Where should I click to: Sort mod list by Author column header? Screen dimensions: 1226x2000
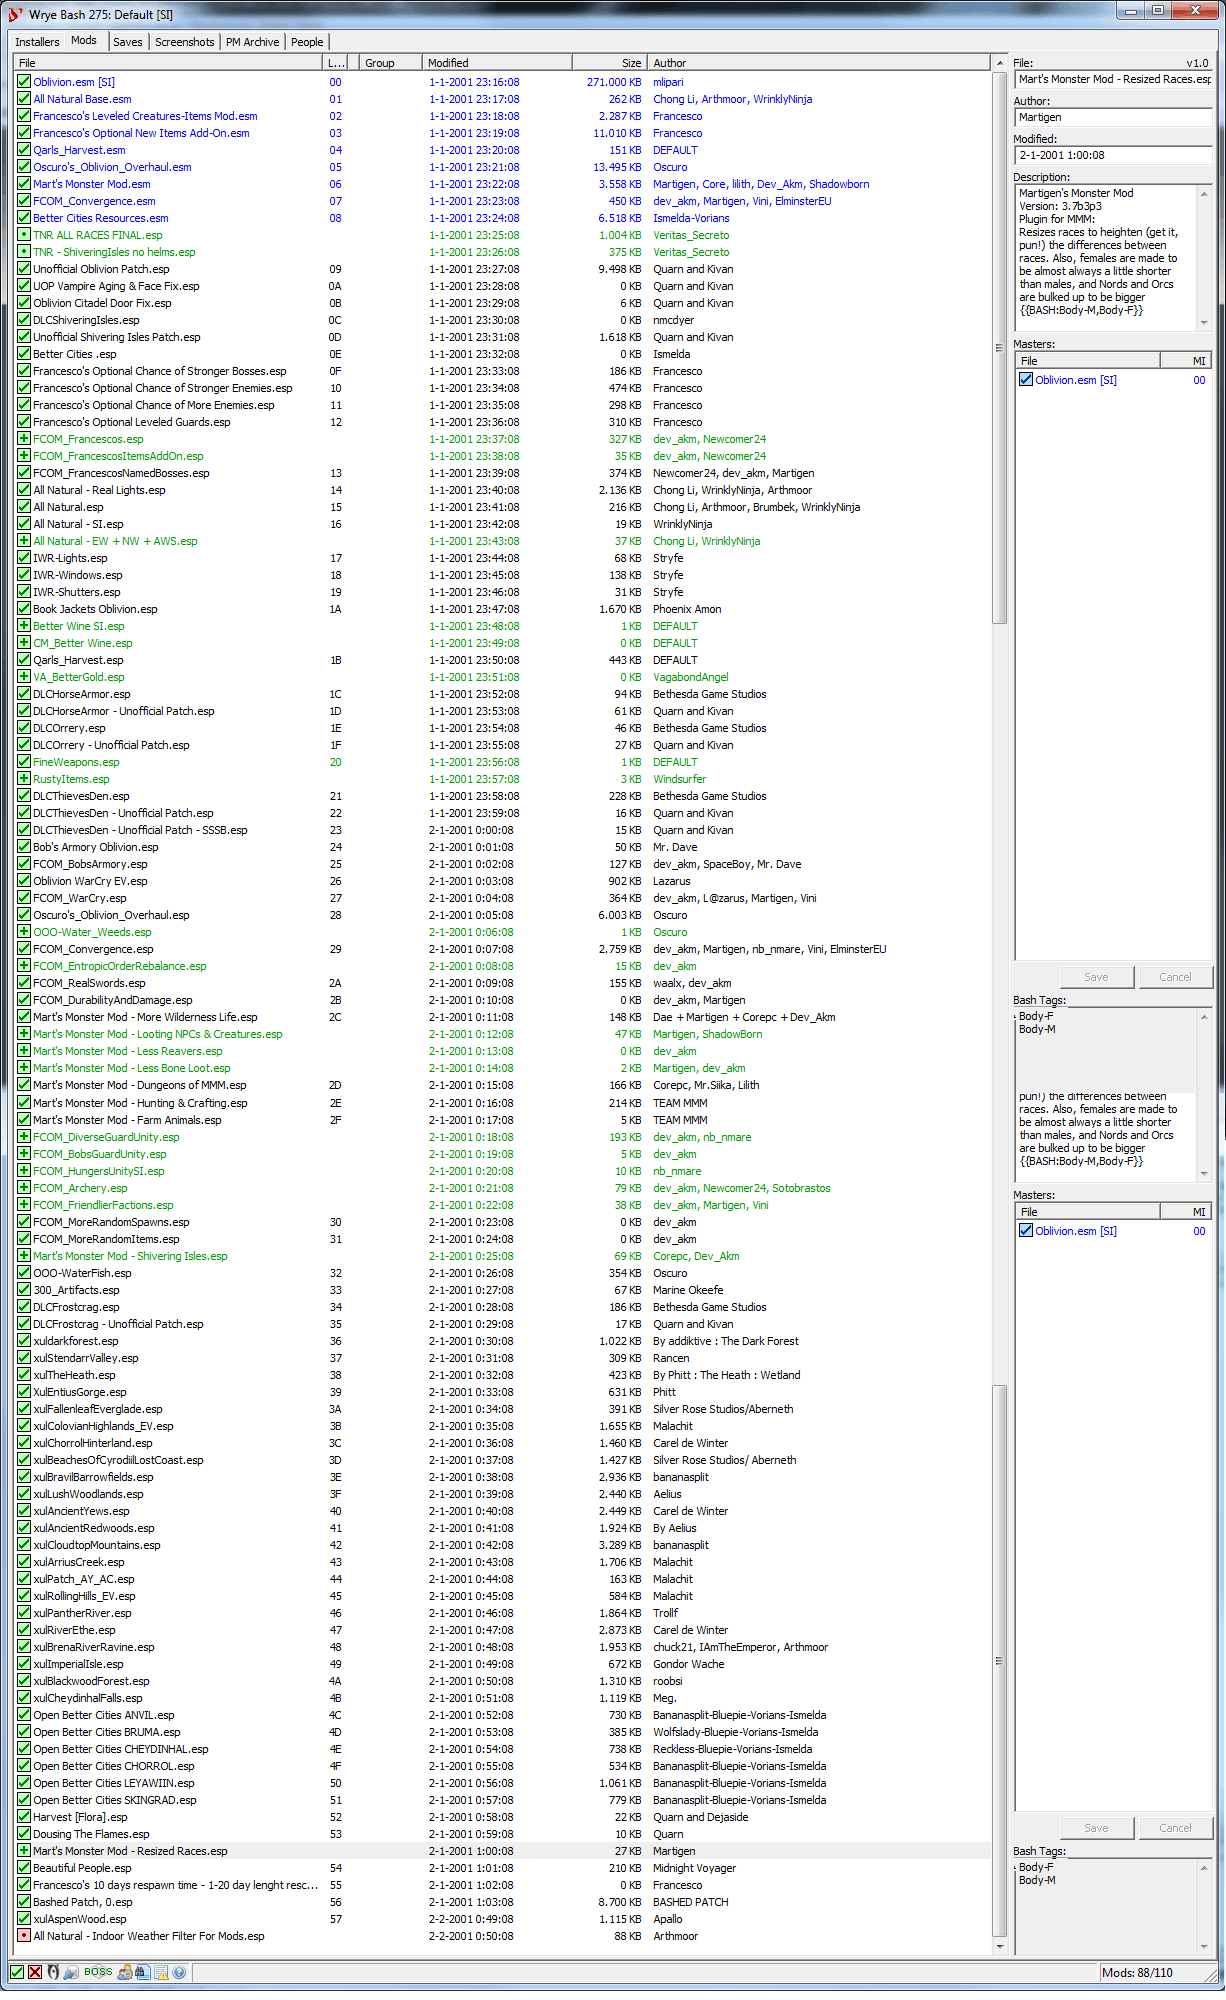pos(819,63)
